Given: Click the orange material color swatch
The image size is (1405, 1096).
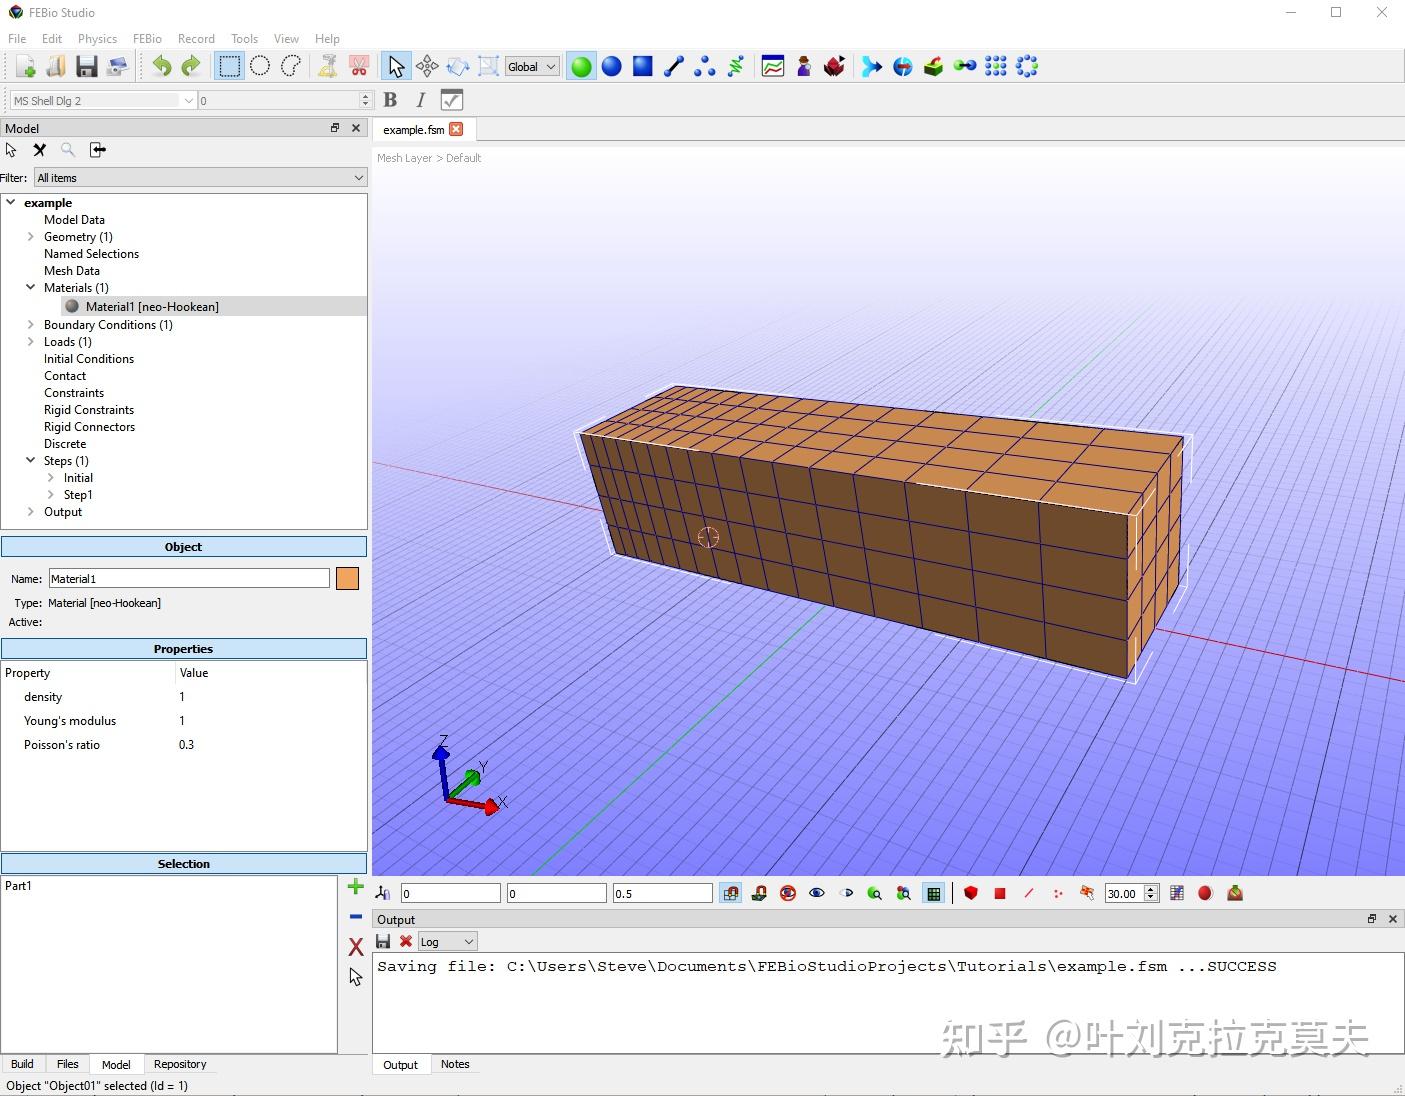Looking at the screenshot, I should pyautogui.click(x=347, y=579).
